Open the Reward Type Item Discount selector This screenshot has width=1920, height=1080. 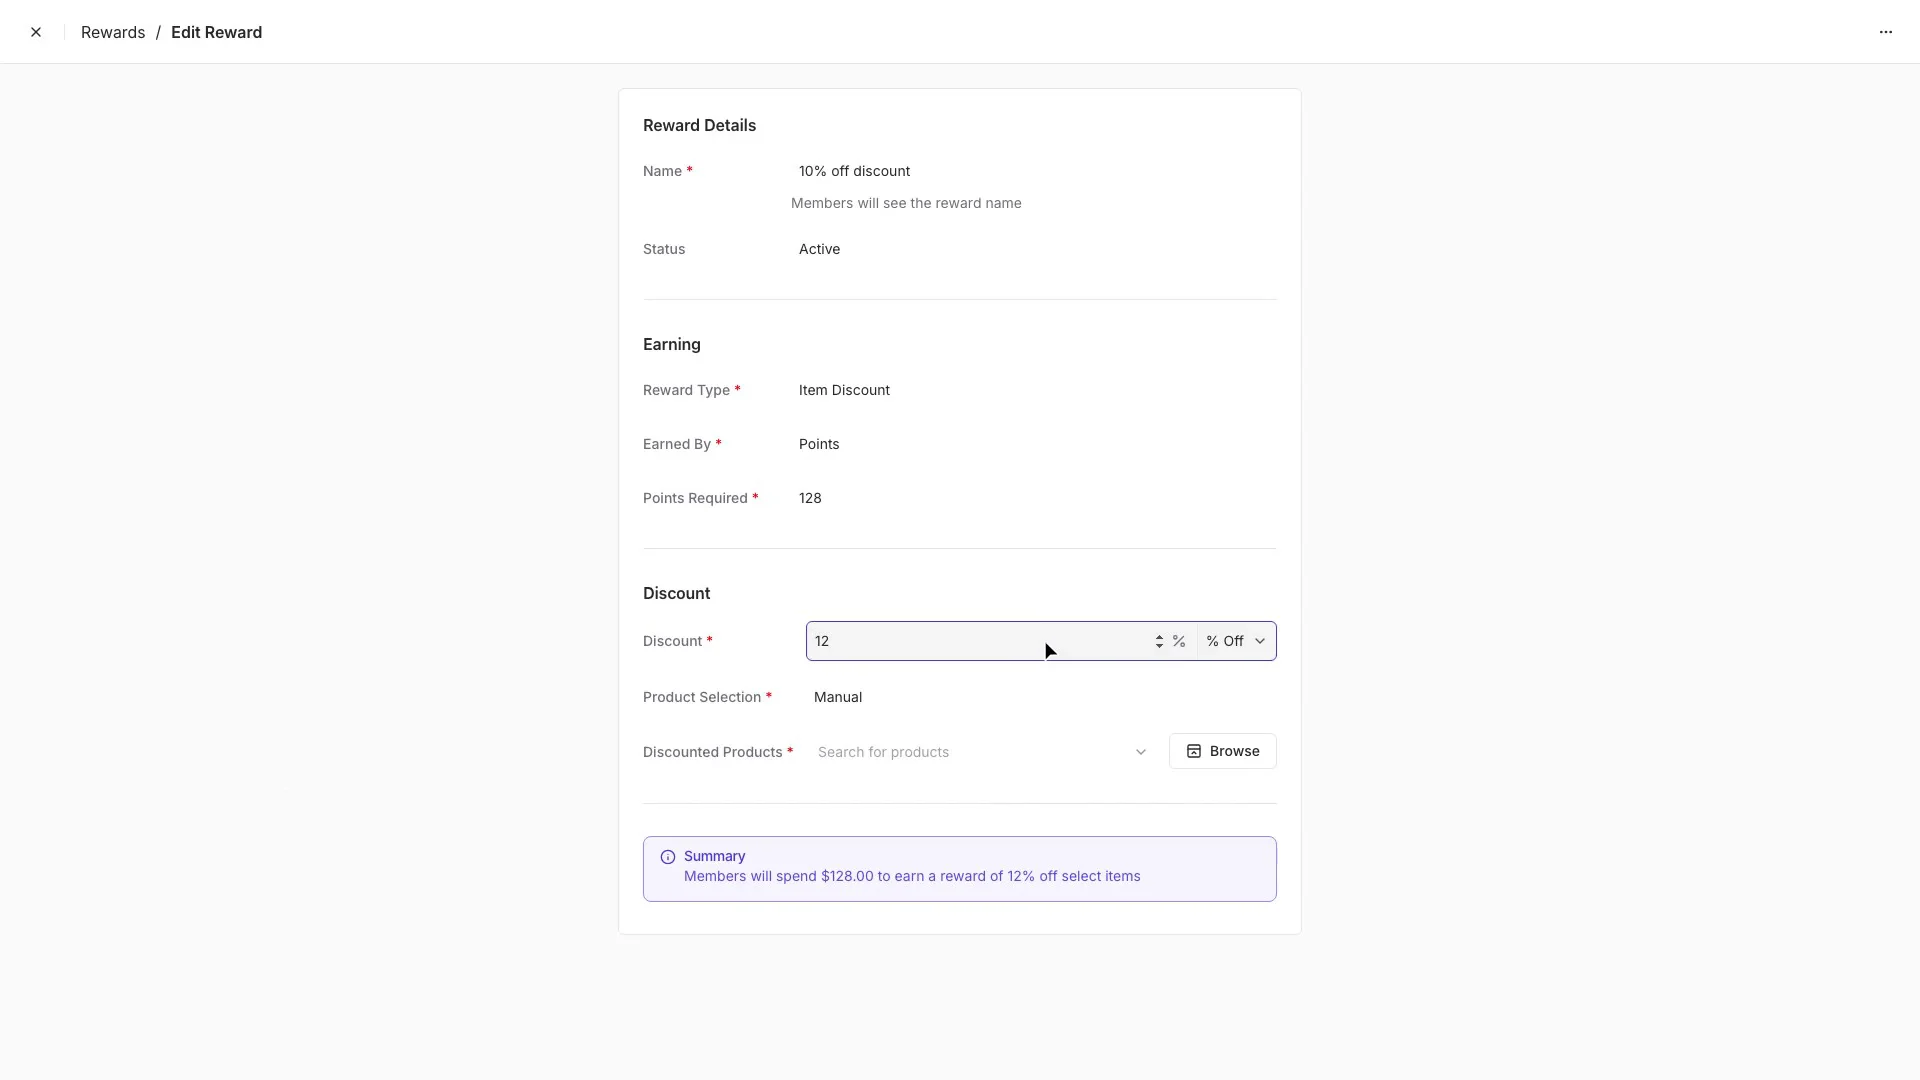click(x=1033, y=390)
